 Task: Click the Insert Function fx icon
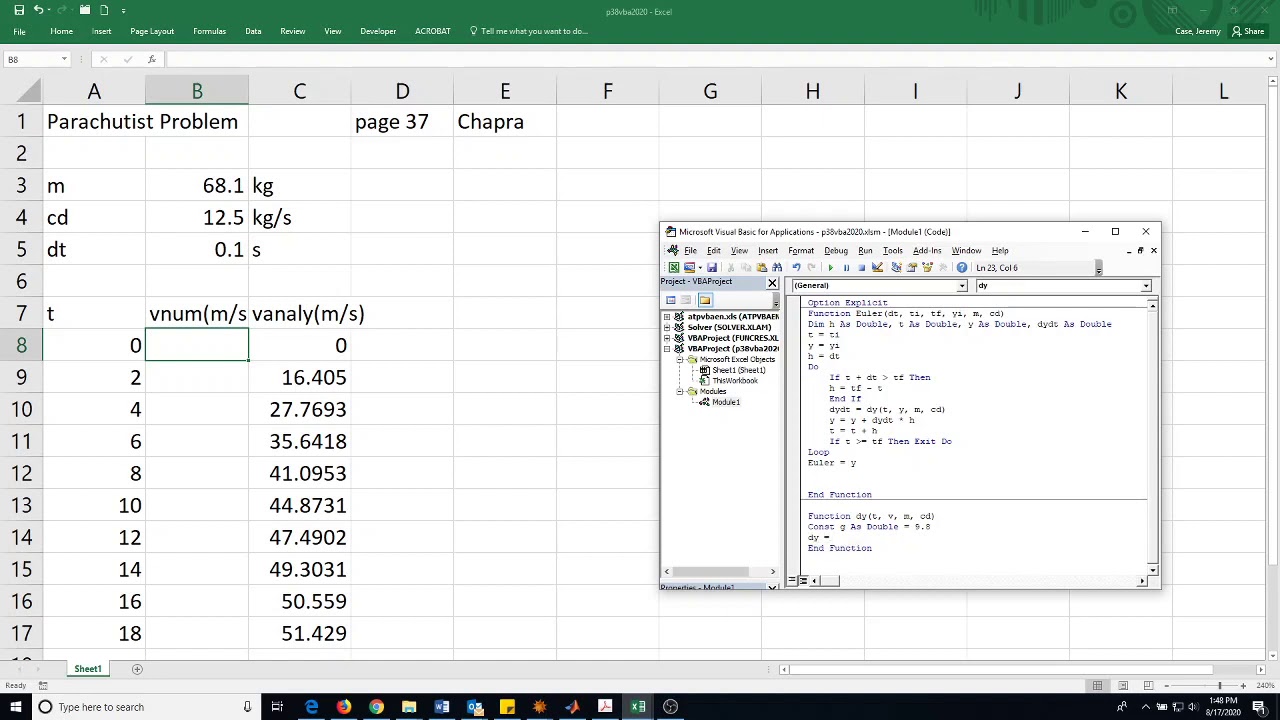pyautogui.click(x=151, y=60)
